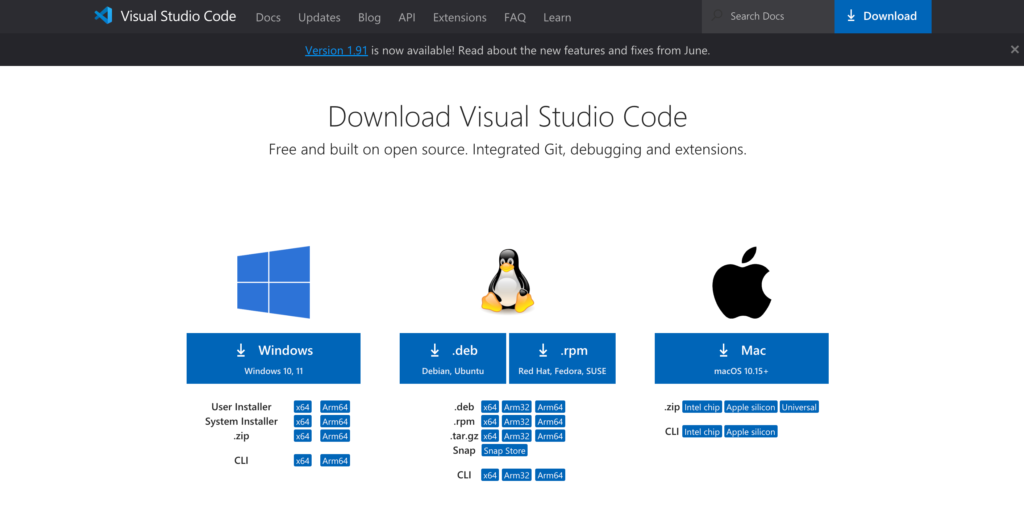Select x64 in the Linux .deb row

tap(490, 407)
